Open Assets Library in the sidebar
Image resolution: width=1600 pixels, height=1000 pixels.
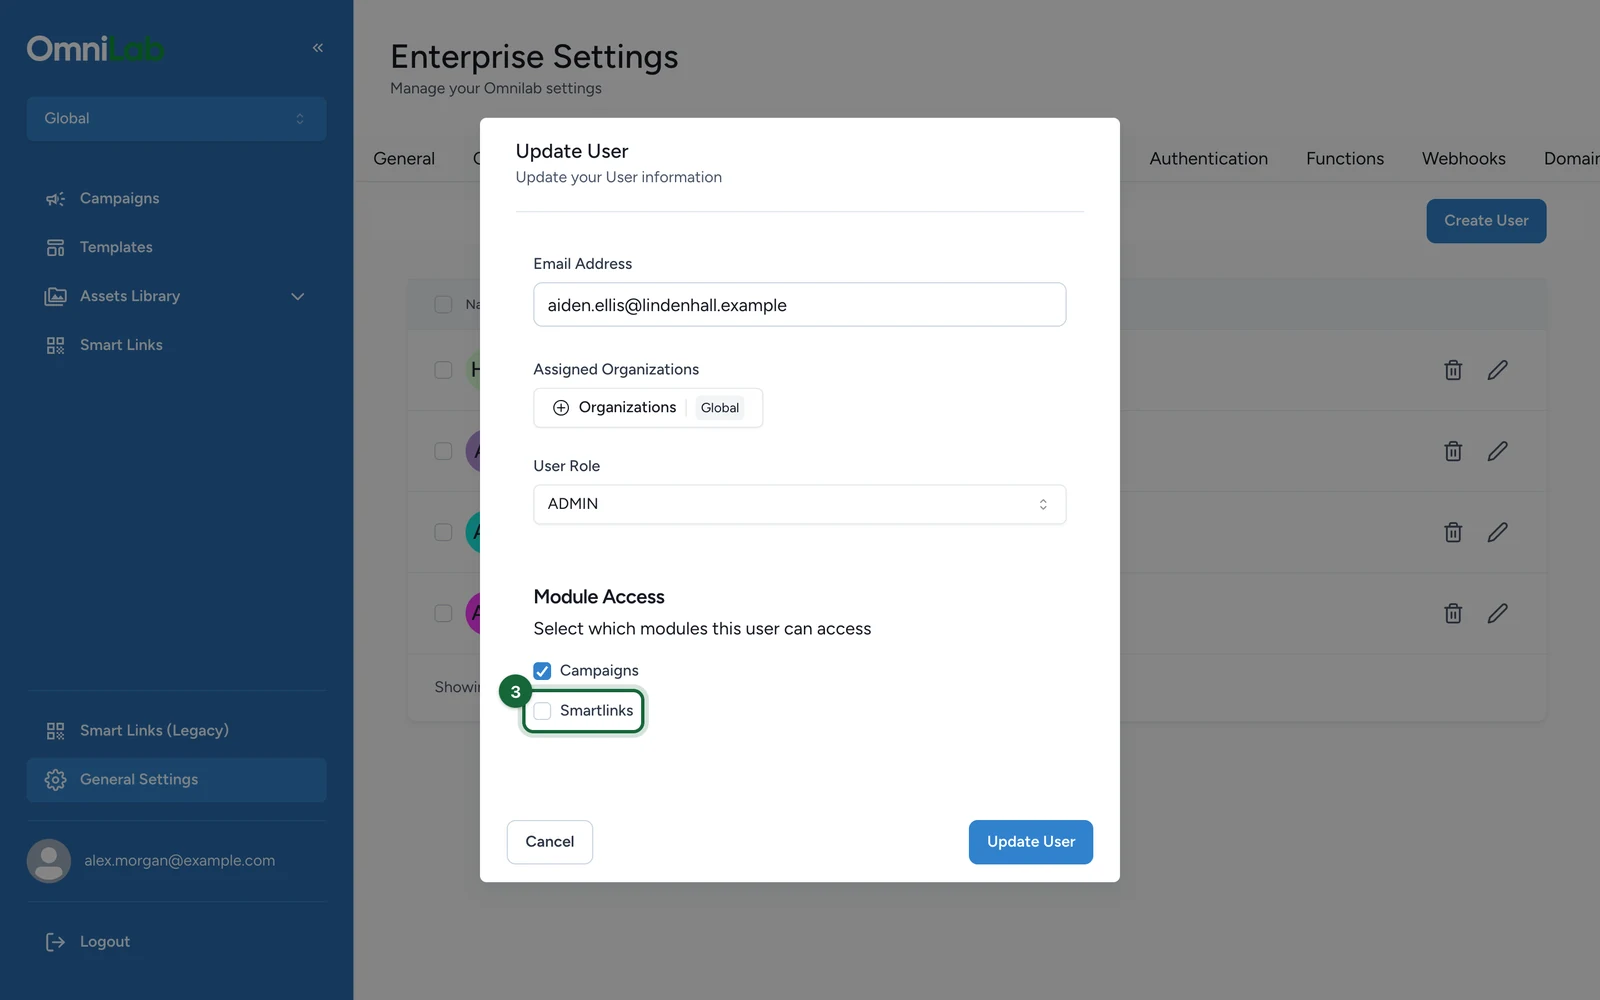130,296
